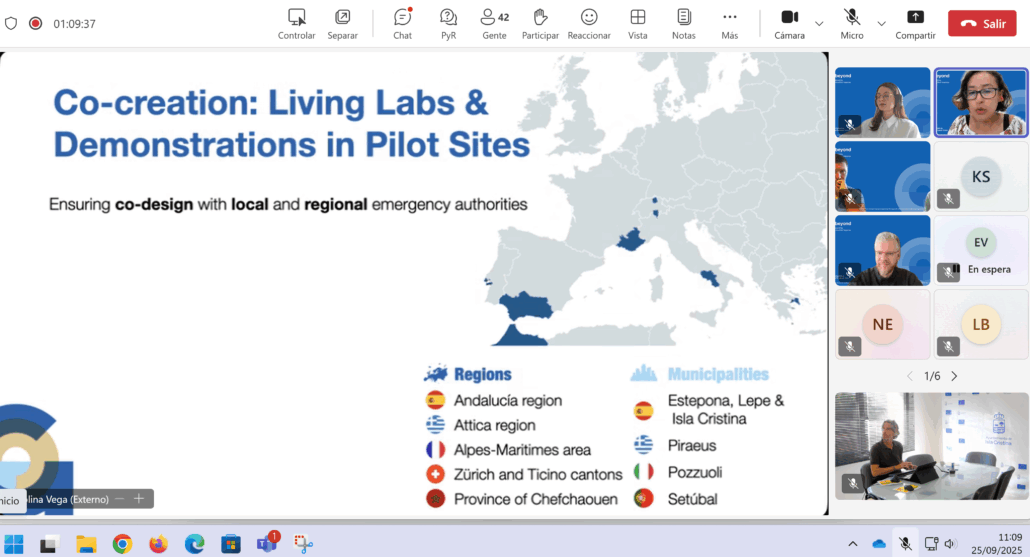Screen dimensions: 1030x557
Task: Open the Vista layout menu
Action: click(637, 23)
